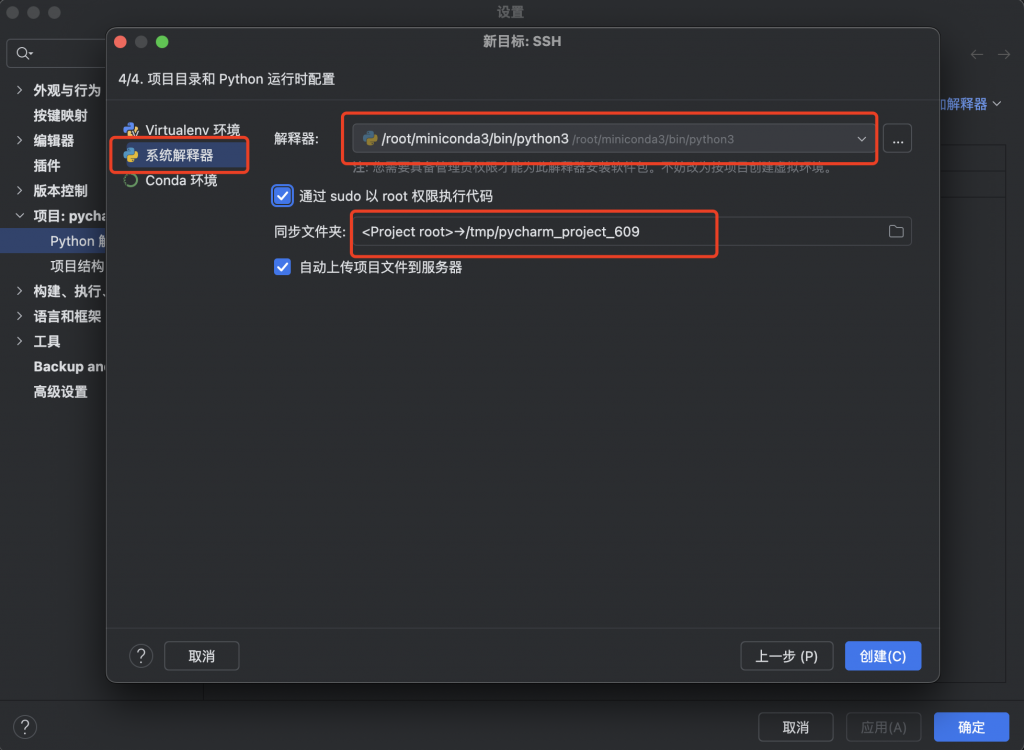Screen dimensions: 1024x750
Task: Expand 构建、执行 section
Action: coord(20,291)
